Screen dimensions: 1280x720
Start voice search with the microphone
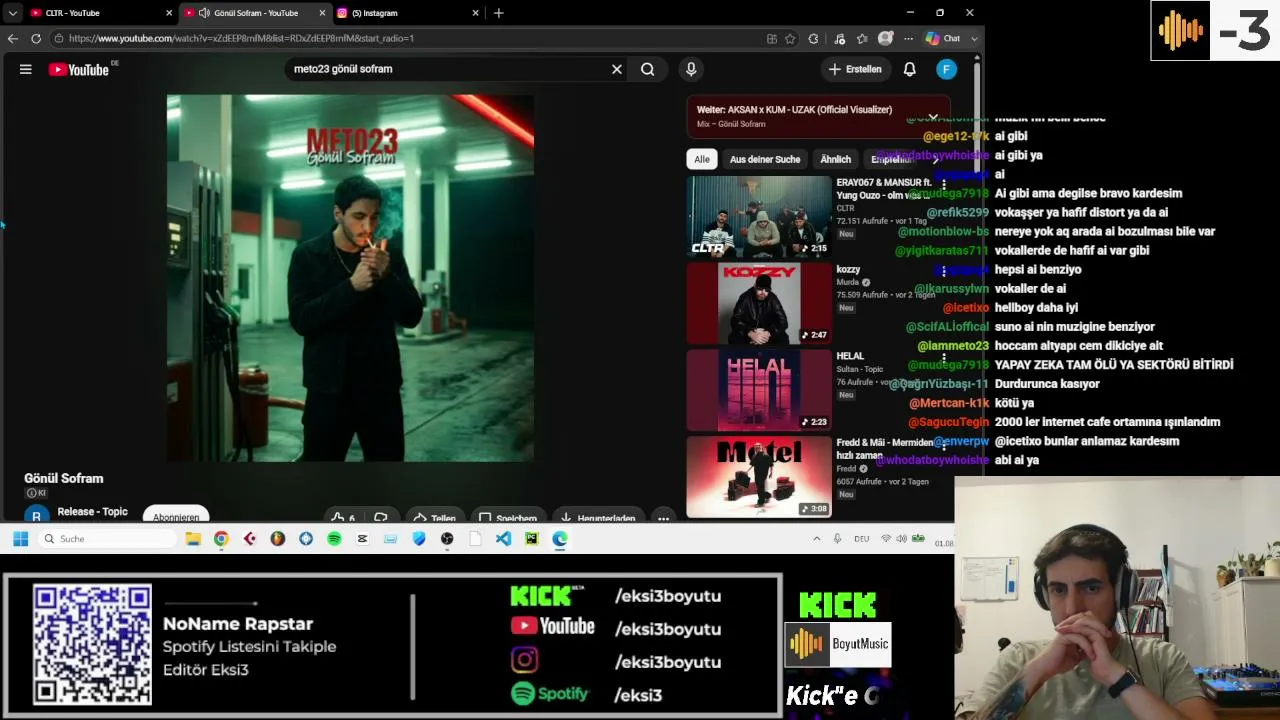[691, 69]
